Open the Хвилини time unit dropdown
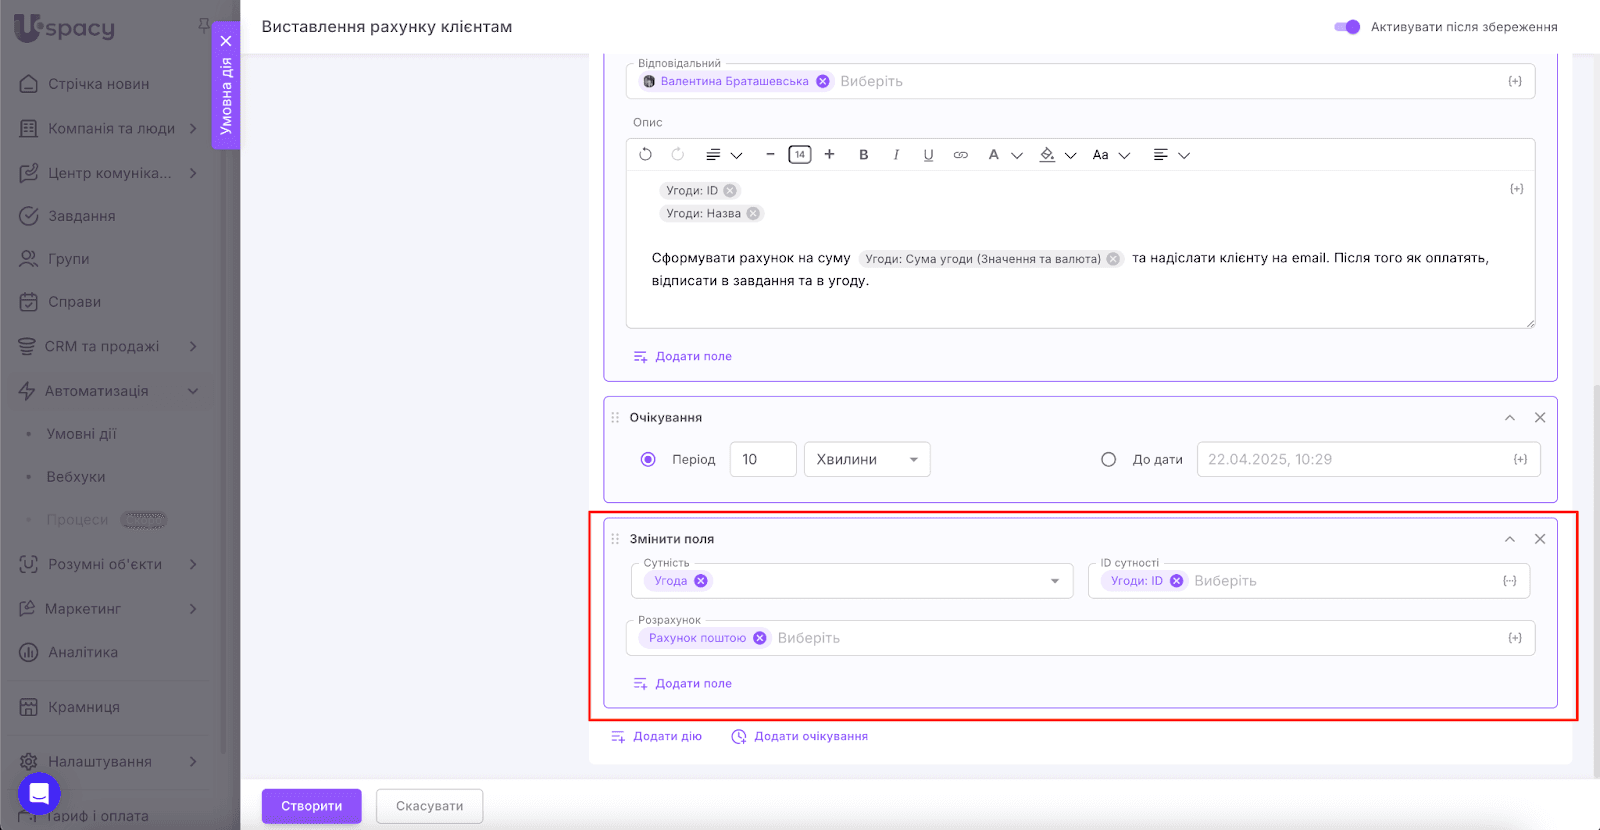The width and height of the screenshot is (1600, 830). pyautogui.click(x=866, y=460)
